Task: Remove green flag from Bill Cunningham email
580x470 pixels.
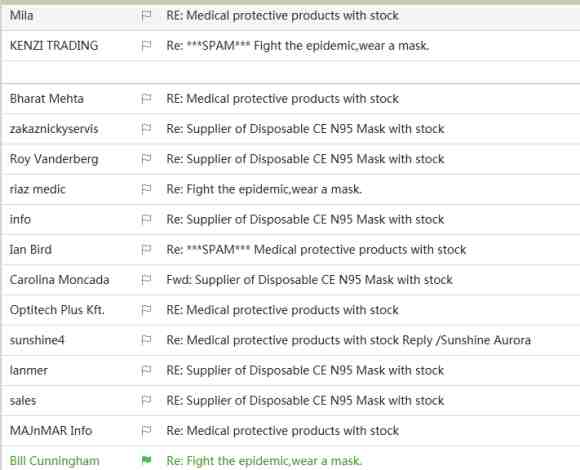Action: click(146, 460)
